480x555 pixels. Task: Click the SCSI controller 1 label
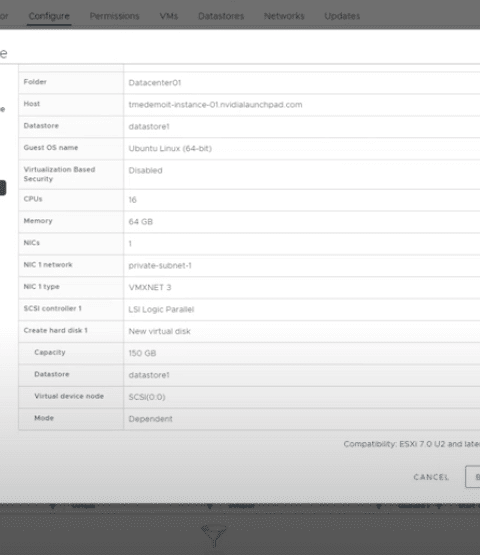tap(53, 309)
